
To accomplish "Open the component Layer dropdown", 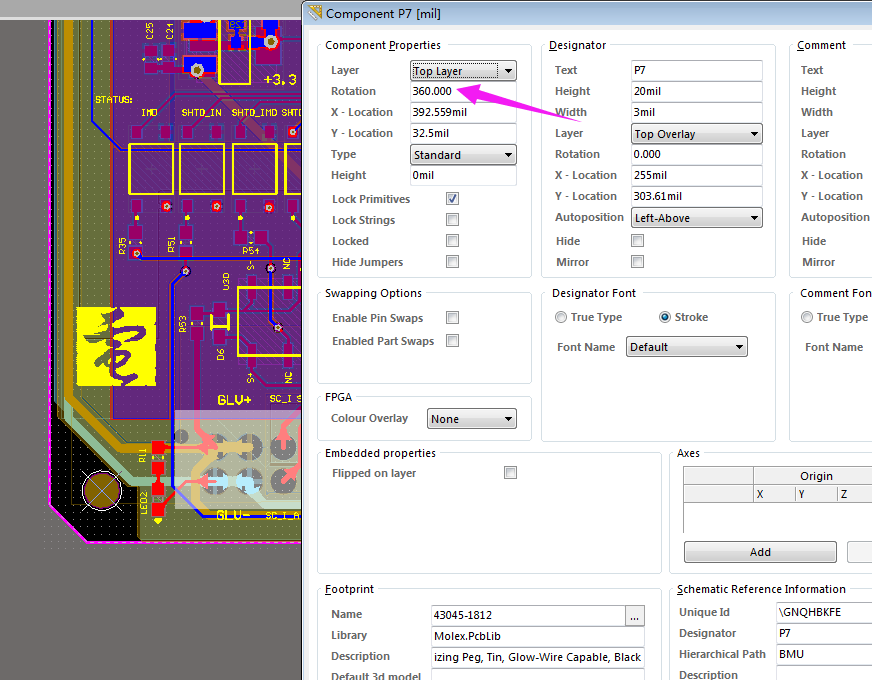I will tap(464, 71).
